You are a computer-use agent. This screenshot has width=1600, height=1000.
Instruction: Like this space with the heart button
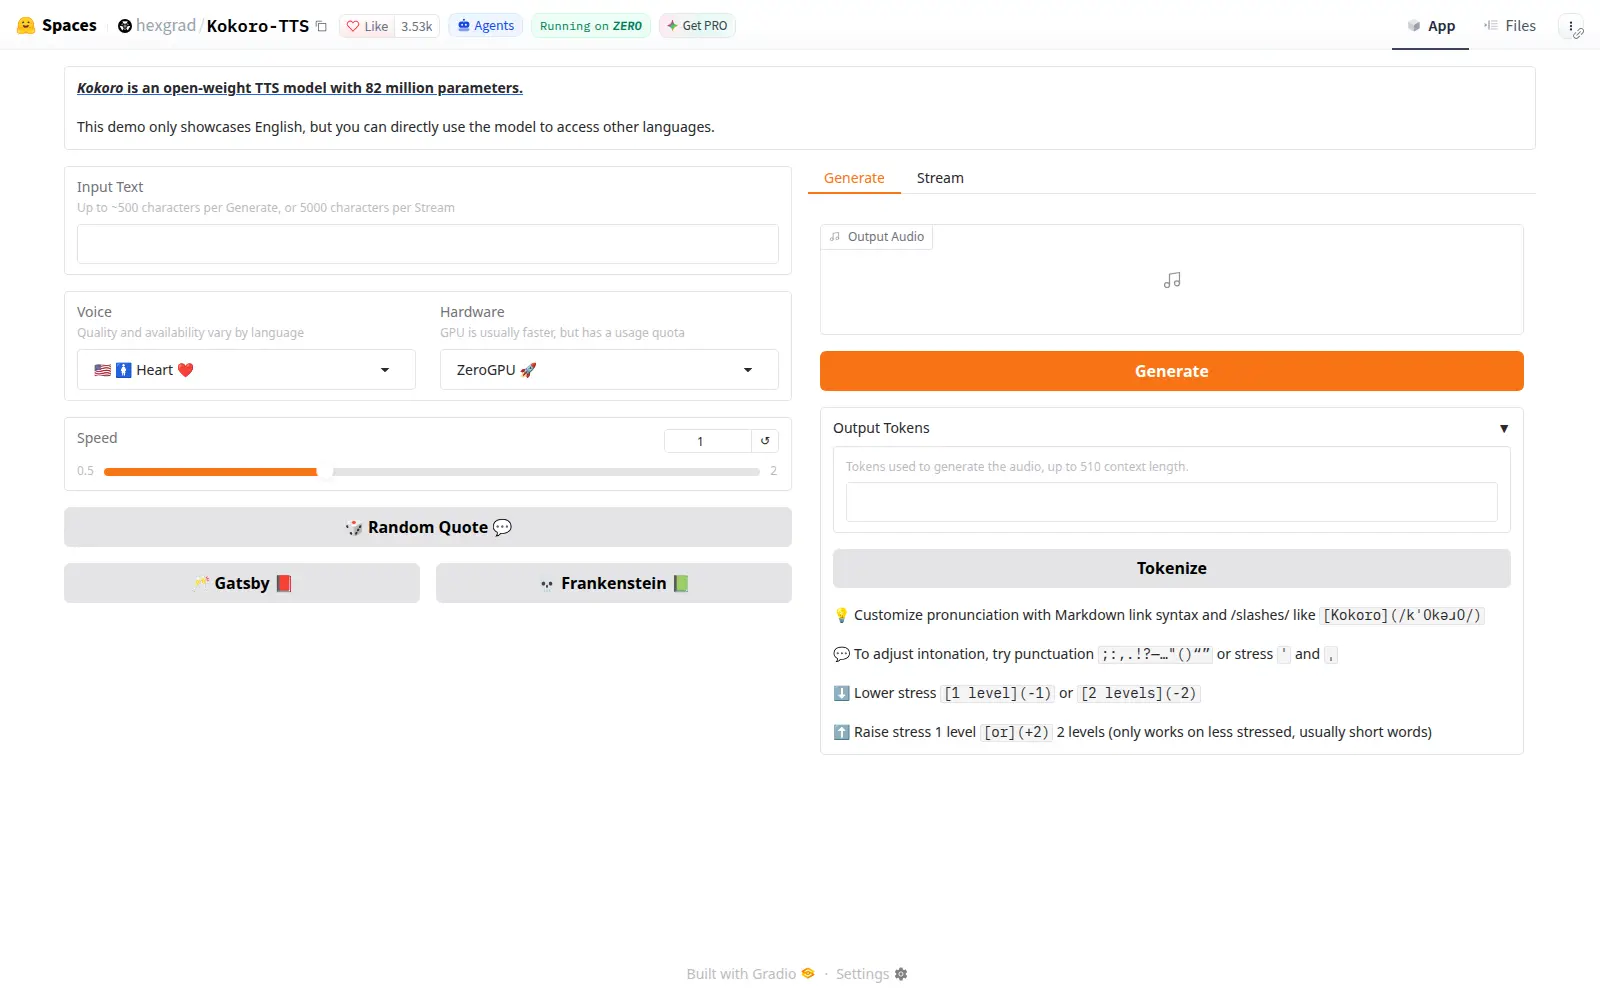tap(367, 26)
